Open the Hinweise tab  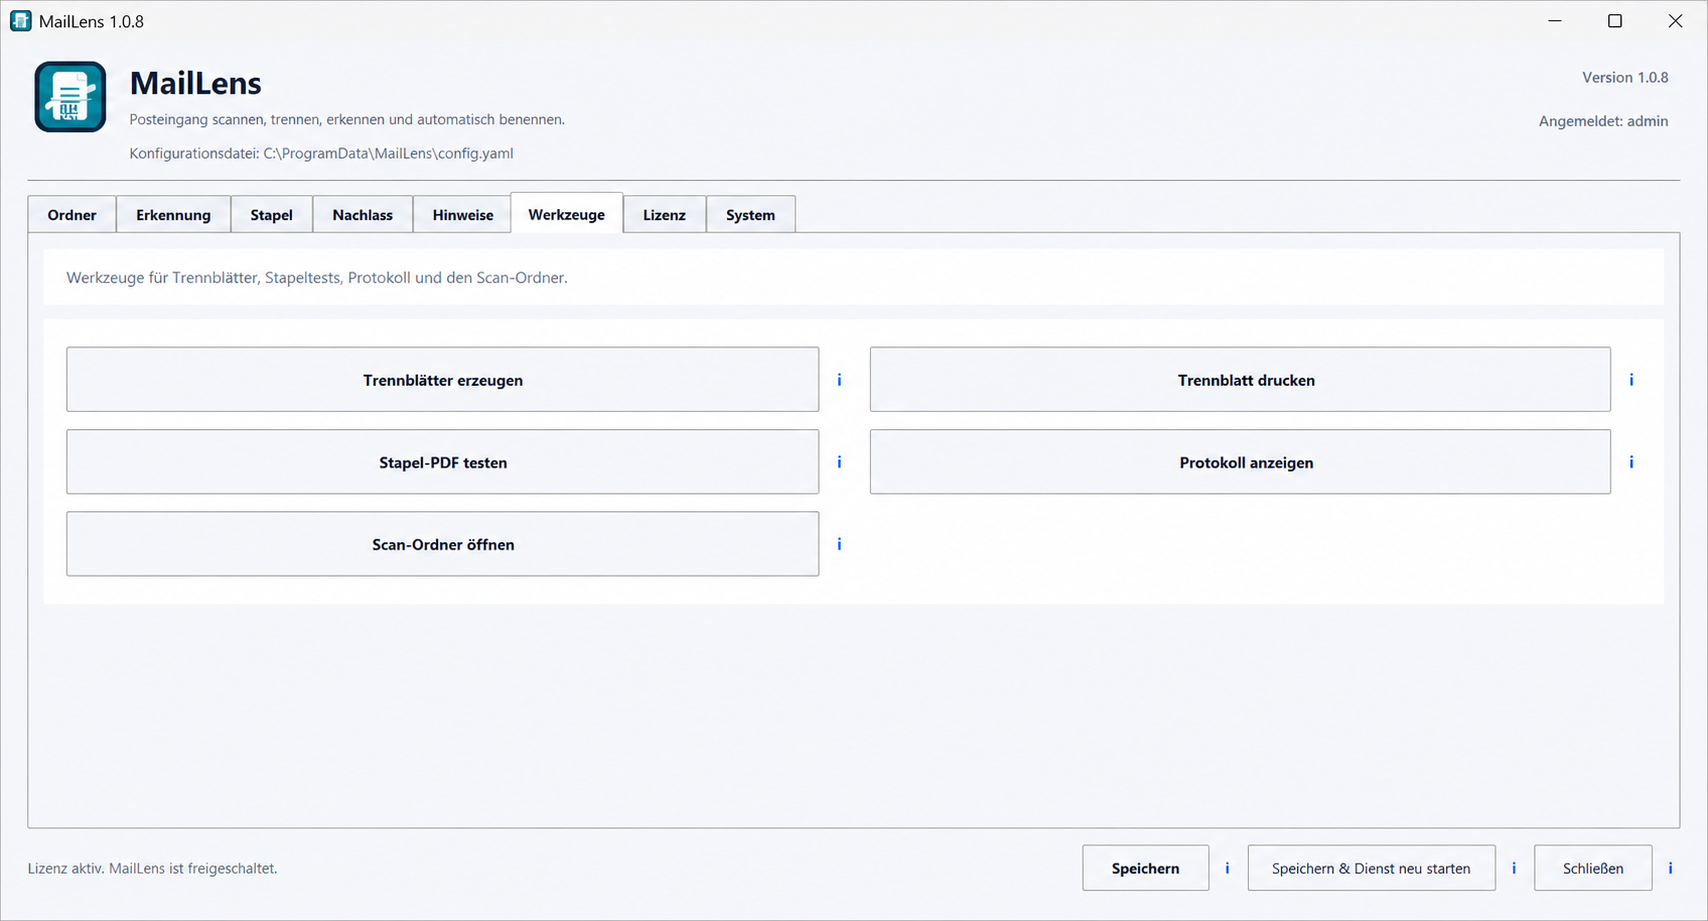463,215
